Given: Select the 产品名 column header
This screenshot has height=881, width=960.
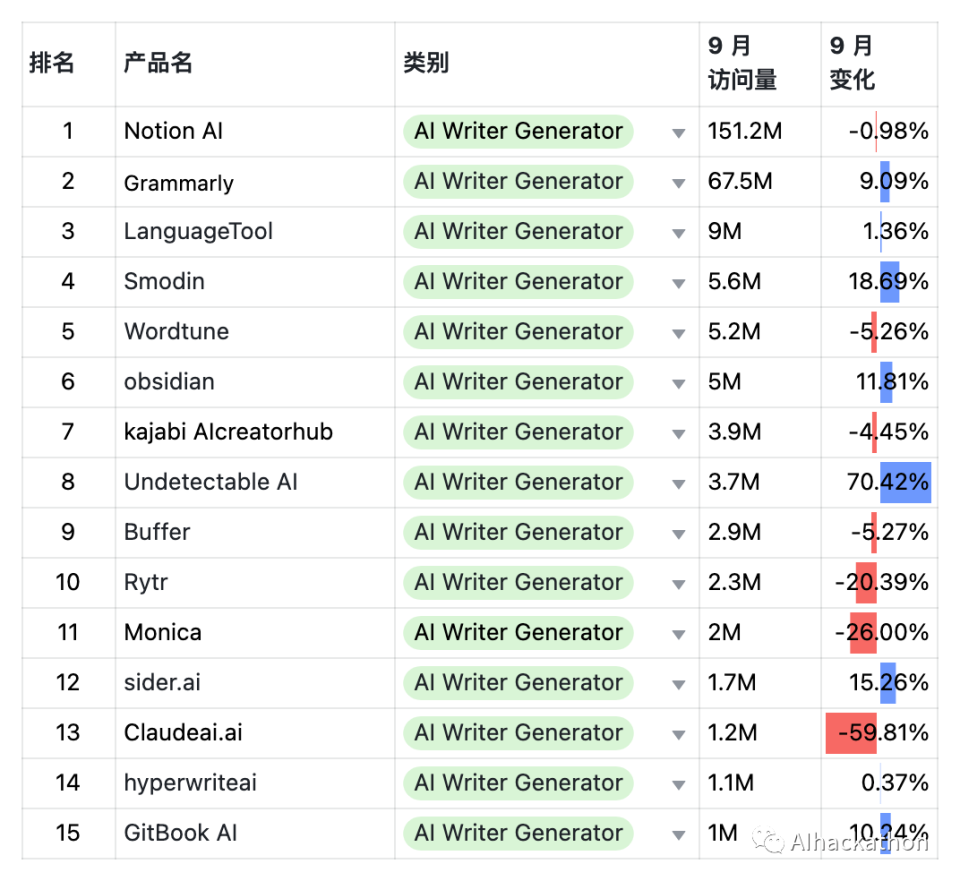Looking at the screenshot, I should pyautogui.click(x=158, y=63).
